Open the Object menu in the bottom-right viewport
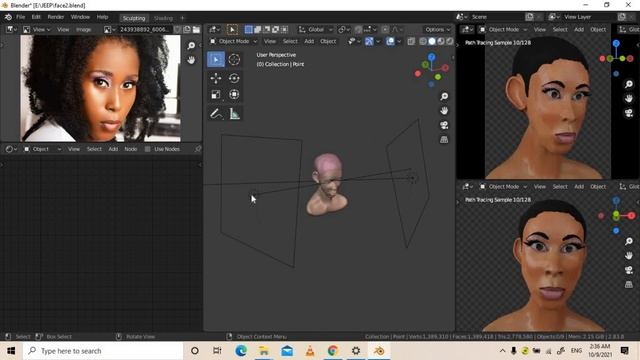Viewport: 640px width, 360px height. point(598,187)
